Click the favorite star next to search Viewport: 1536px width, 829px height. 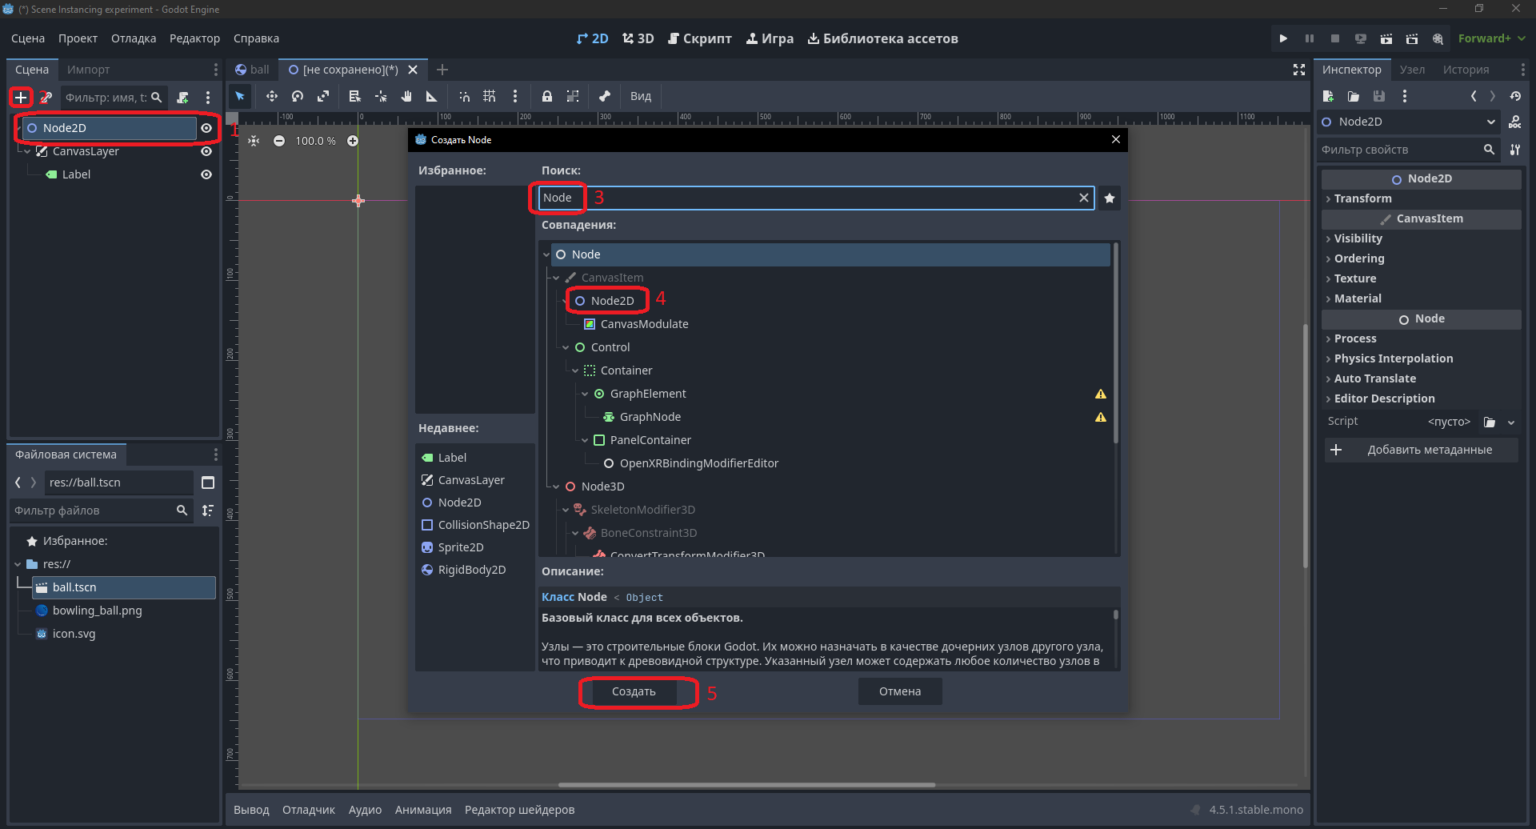coord(1109,198)
